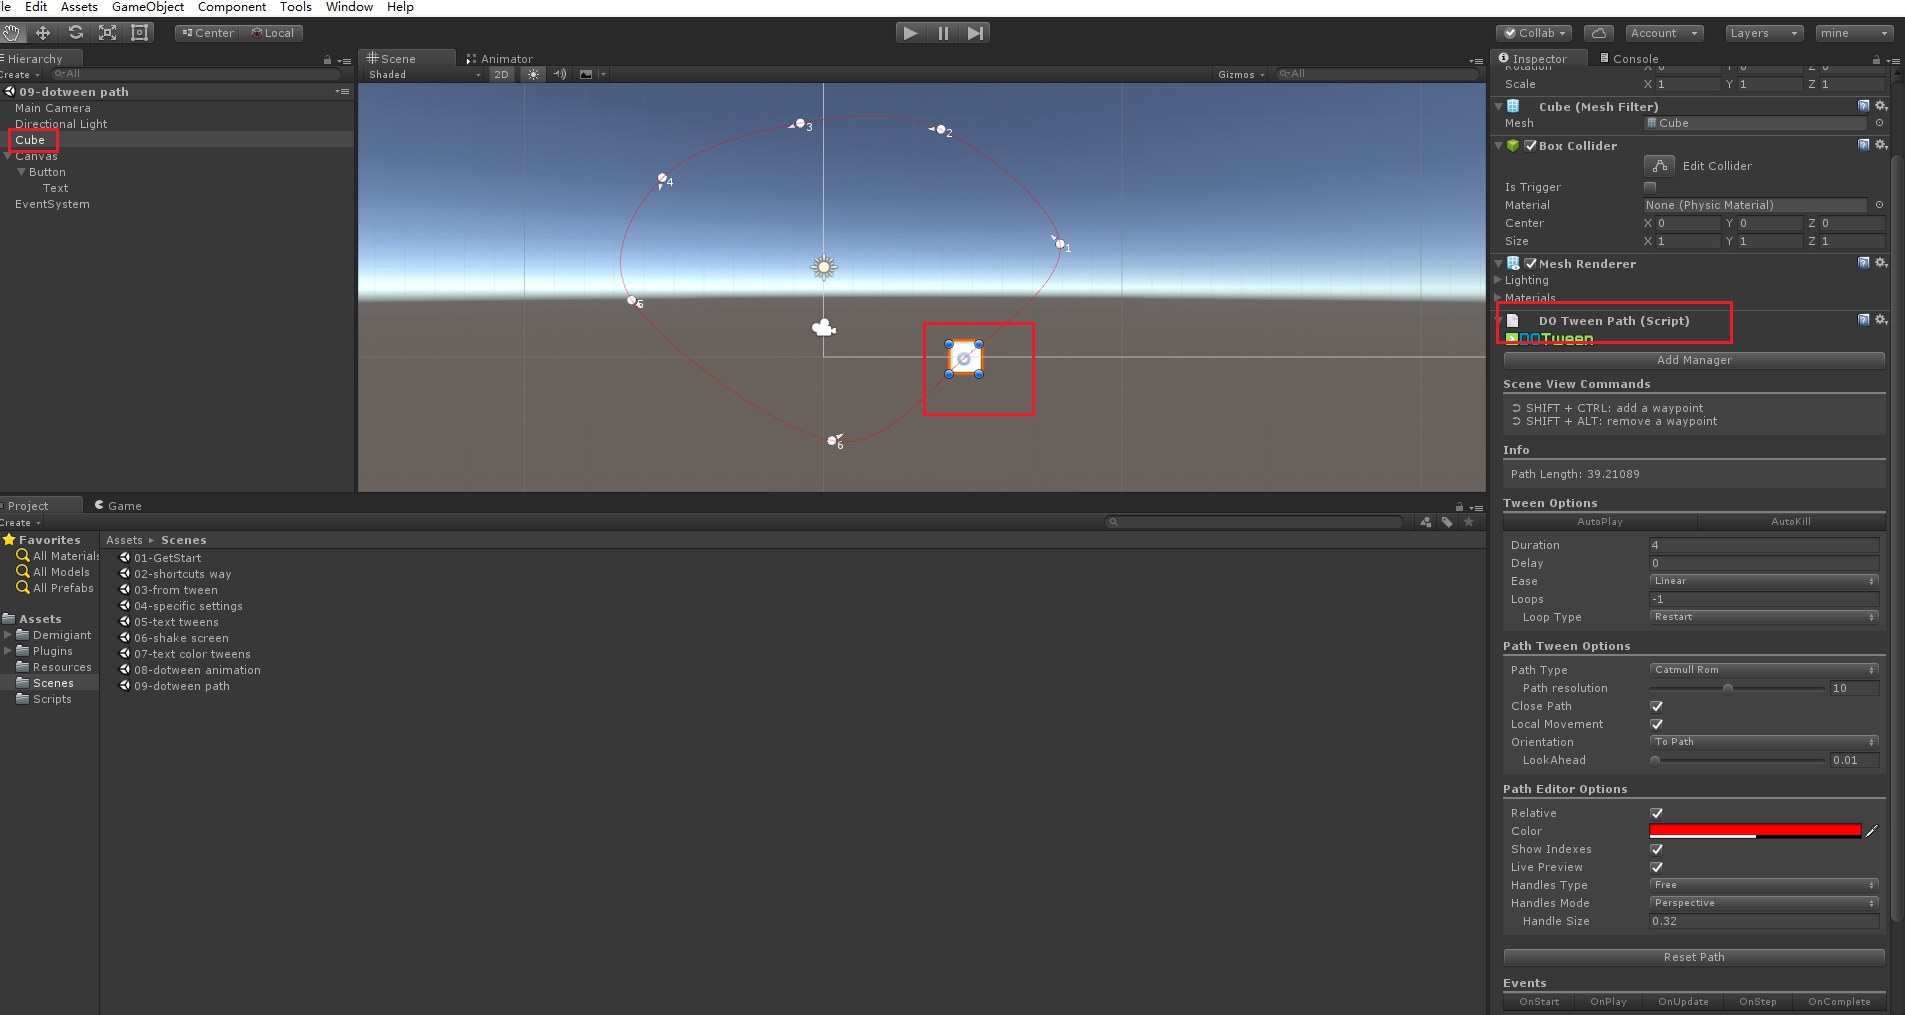The height and width of the screenshot is (1015, 1905).
Task: Toggle AutoKill option
Action: (1791, 522)
